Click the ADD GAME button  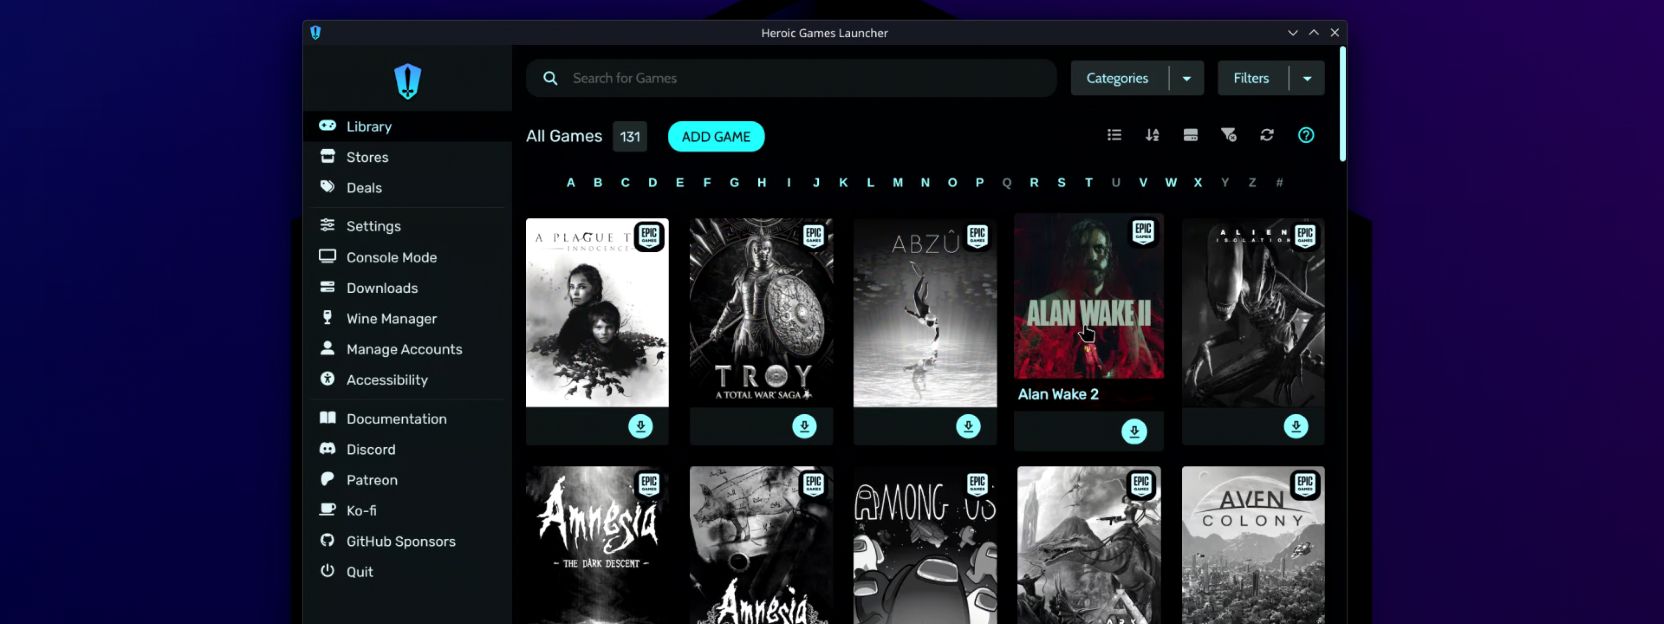click(716, 137)
